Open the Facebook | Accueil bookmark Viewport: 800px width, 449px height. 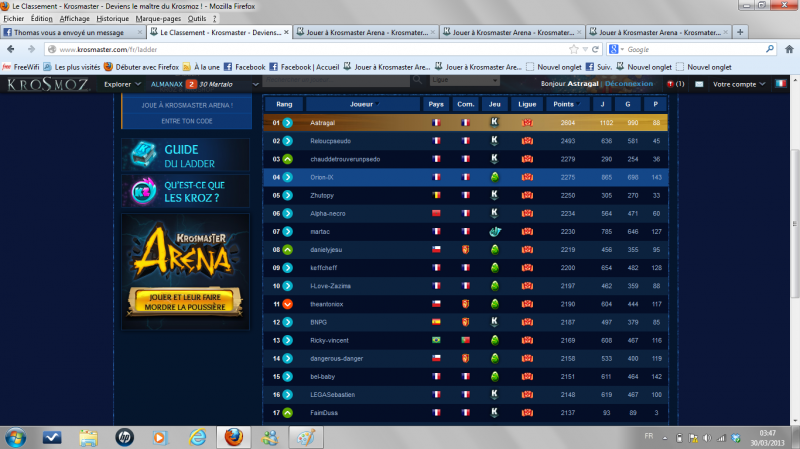(x=304, y=67)
